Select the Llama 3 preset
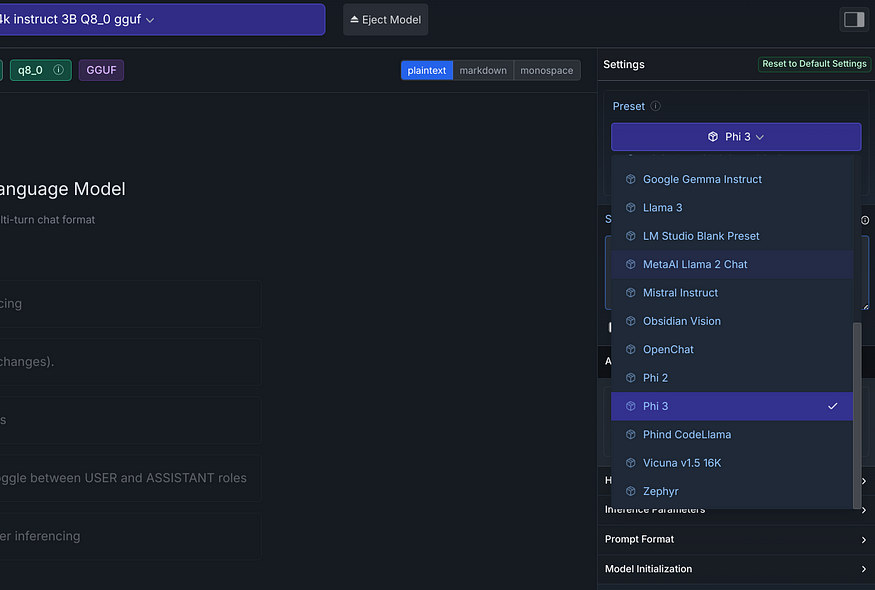Screen dimensions: 875x590 click(x=732, y=208)
